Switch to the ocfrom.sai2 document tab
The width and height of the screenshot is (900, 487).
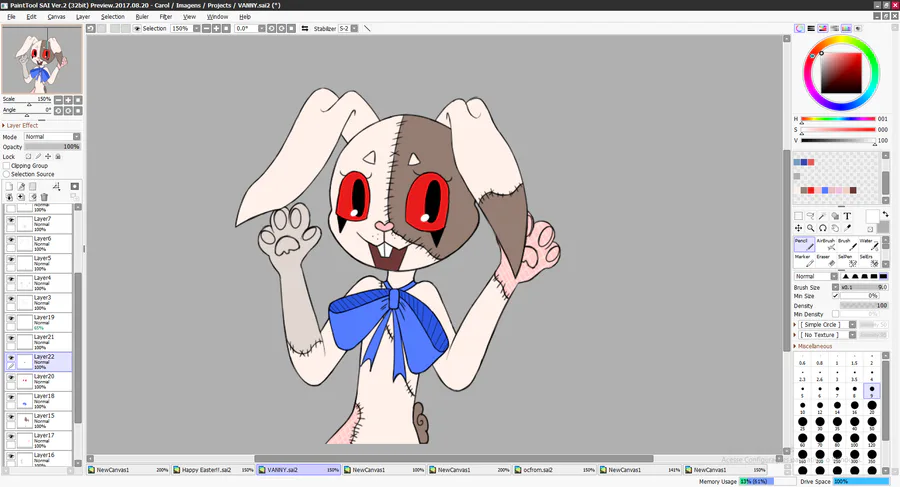(554, 470)
